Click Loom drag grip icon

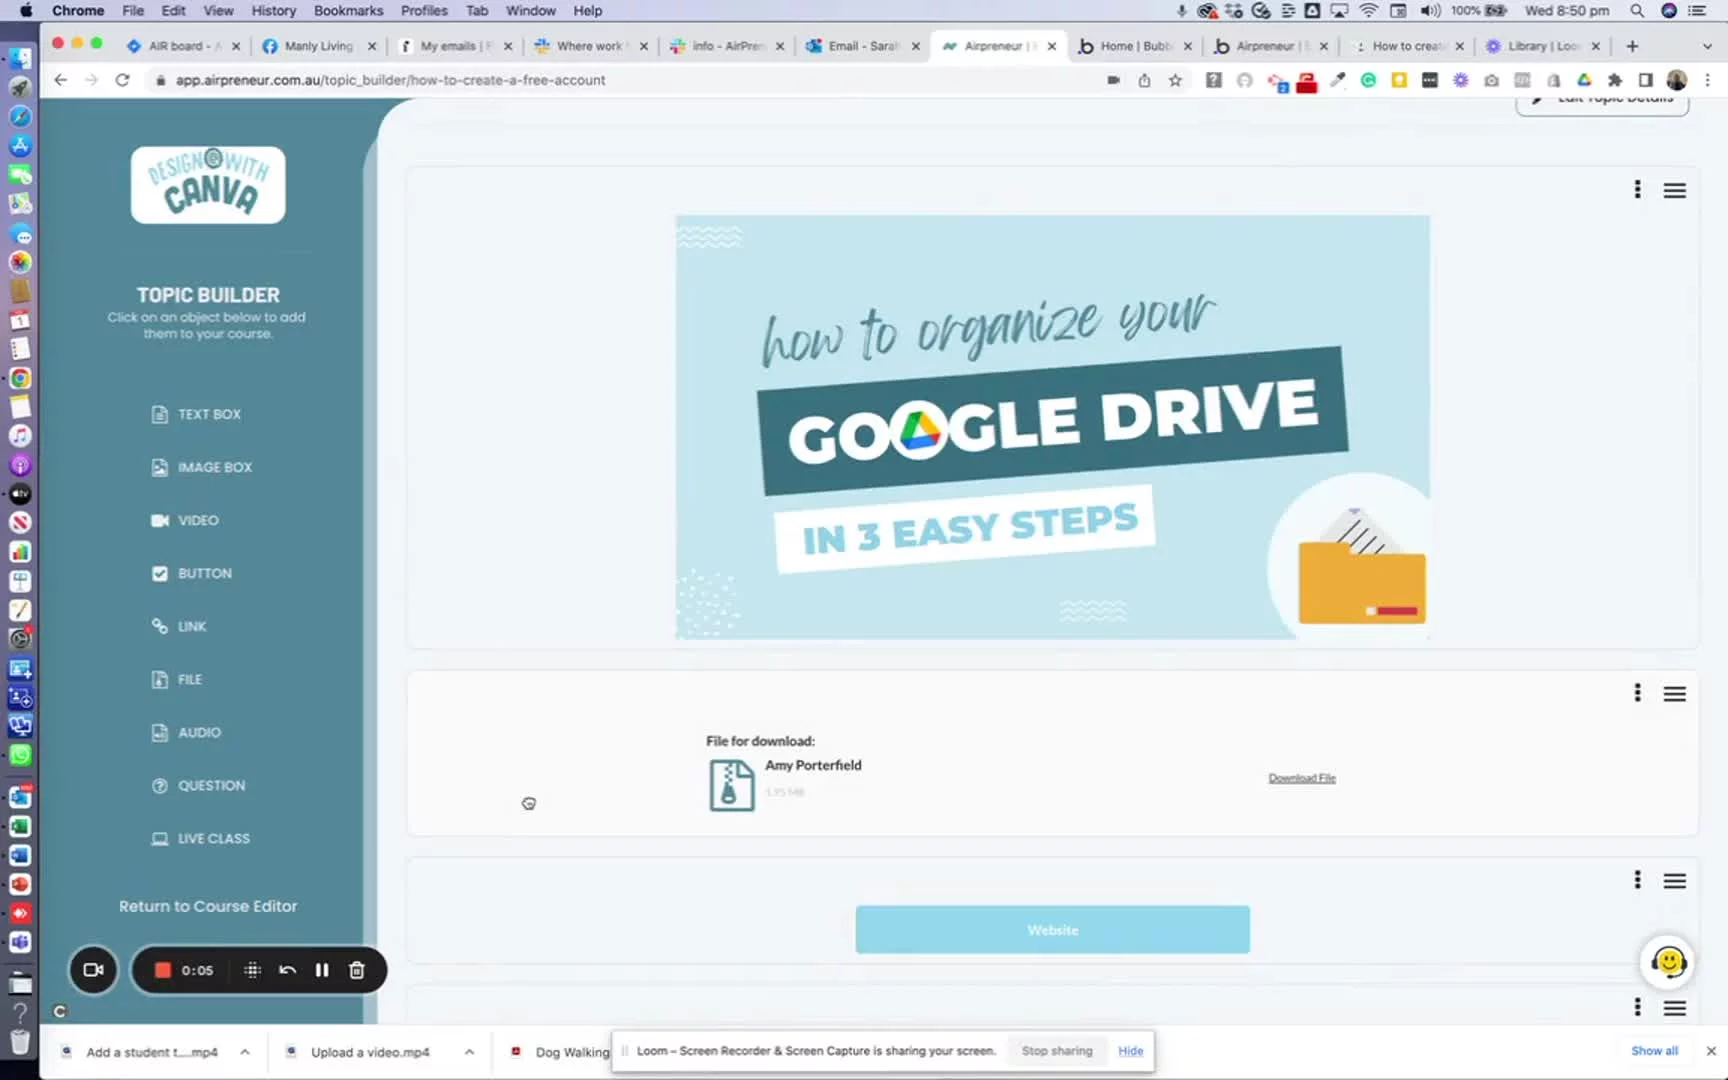tap(252, 970)
